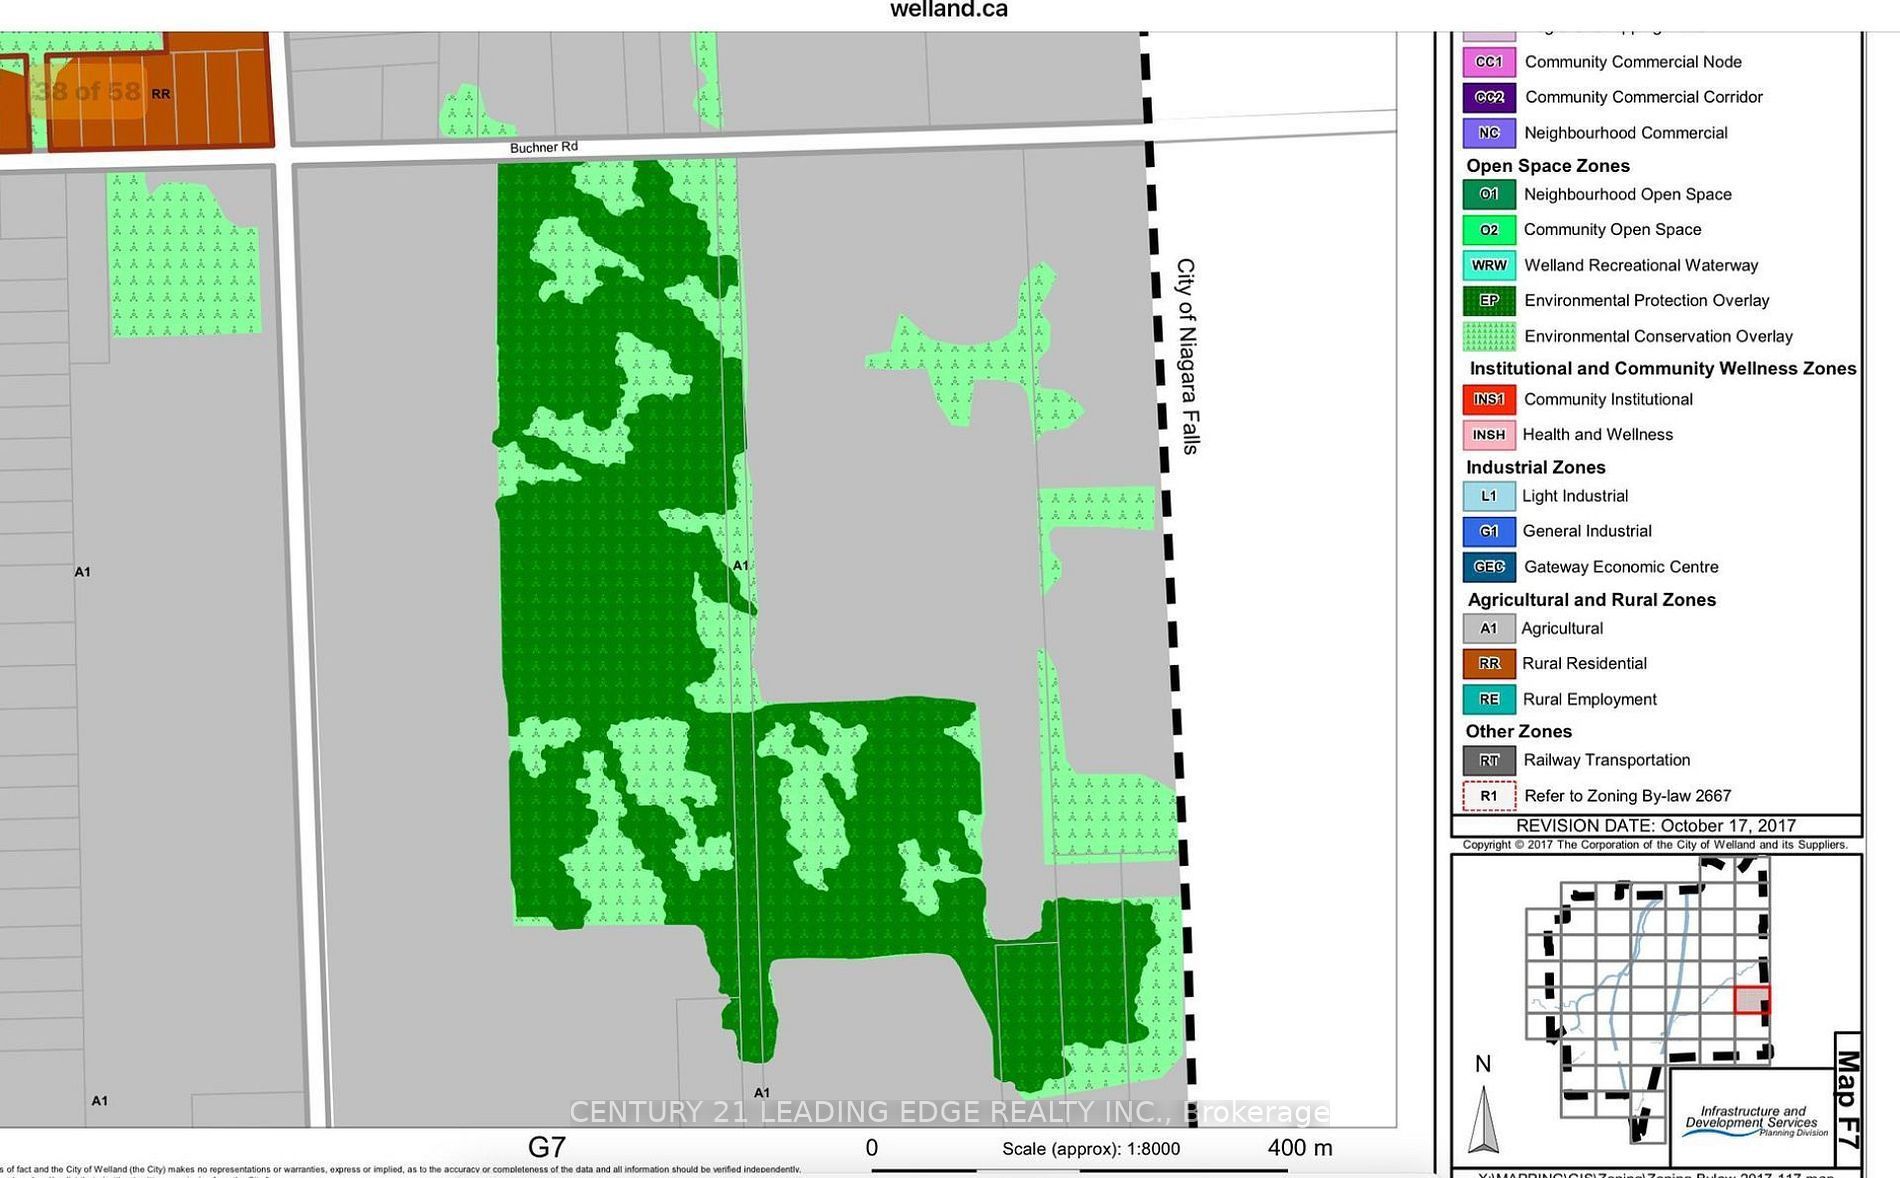The width and height of the screenshot is (1900, 1178).
Task: Click the CC2 Community Commercial Corridor swatch
Action: click(x=1489, y=97)
